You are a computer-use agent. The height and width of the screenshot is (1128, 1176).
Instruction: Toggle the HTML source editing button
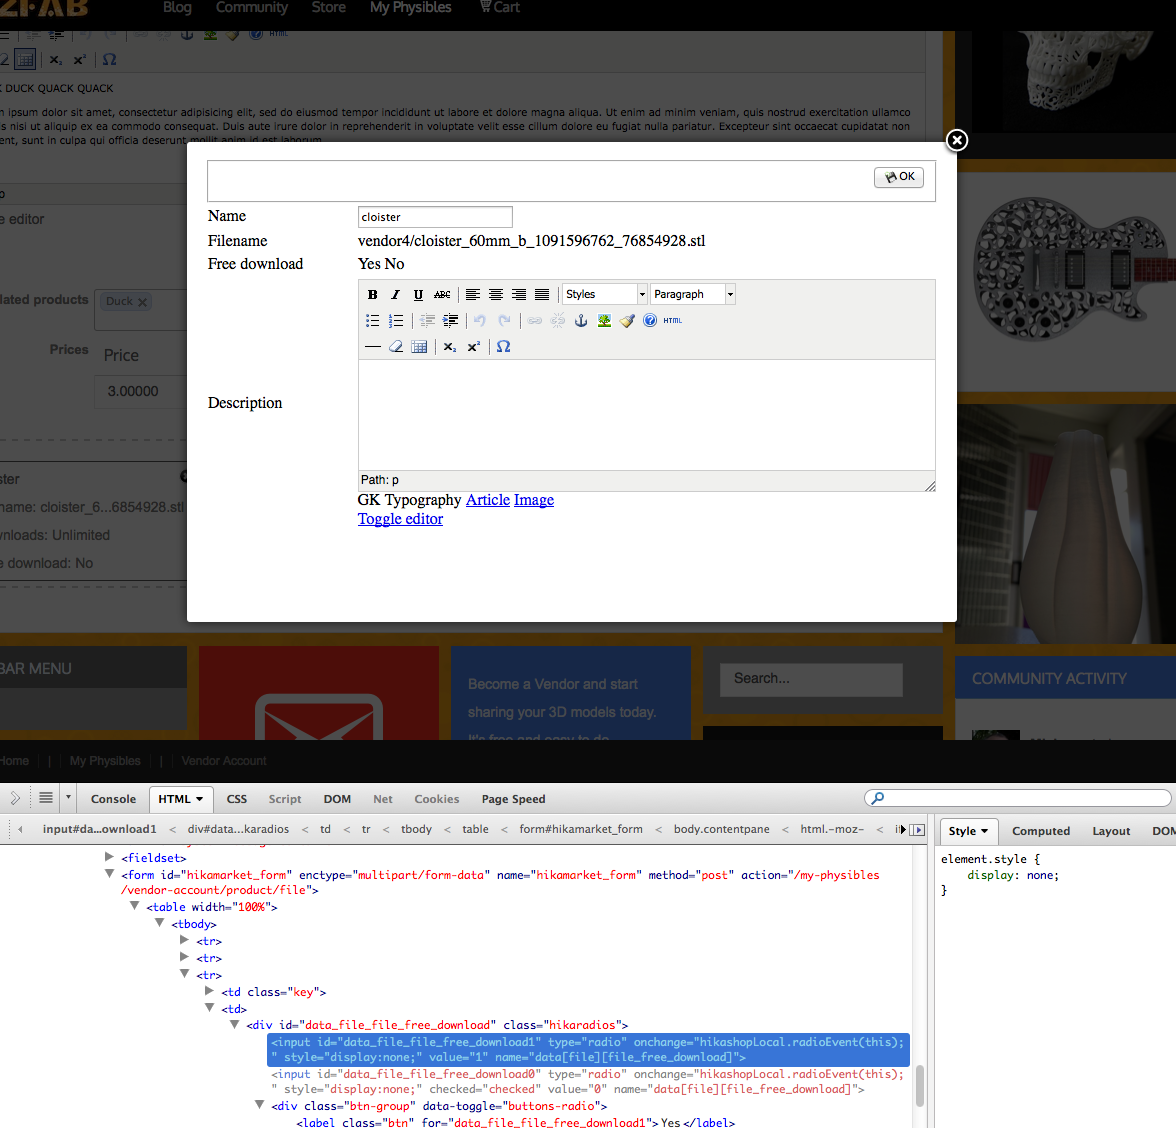click(x=673, y=321)
